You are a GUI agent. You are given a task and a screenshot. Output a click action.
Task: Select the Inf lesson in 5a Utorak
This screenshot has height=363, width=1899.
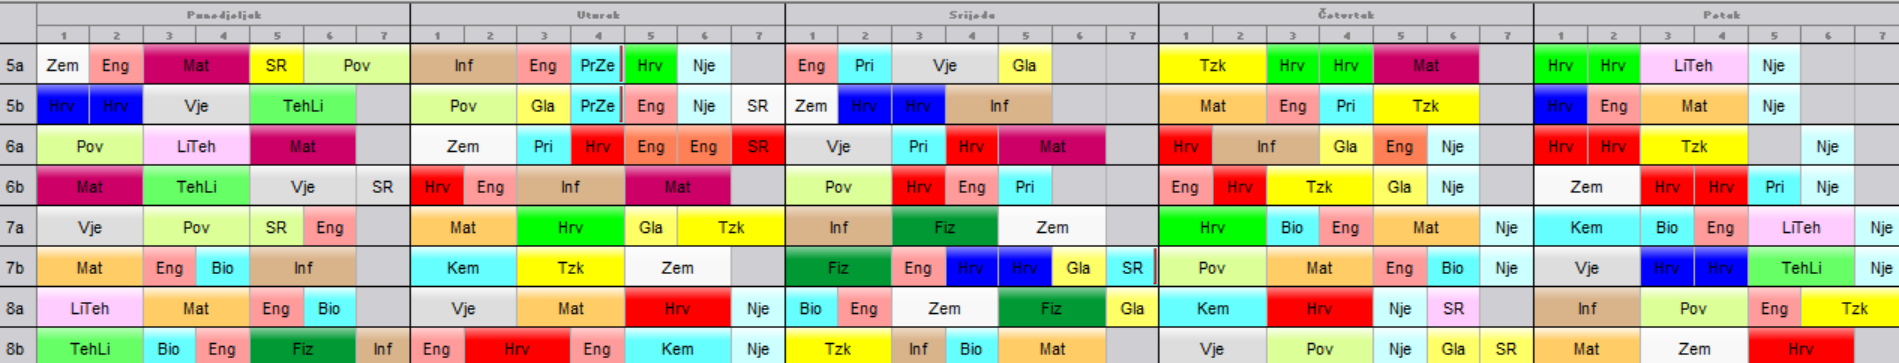click(x=464, y=65)
